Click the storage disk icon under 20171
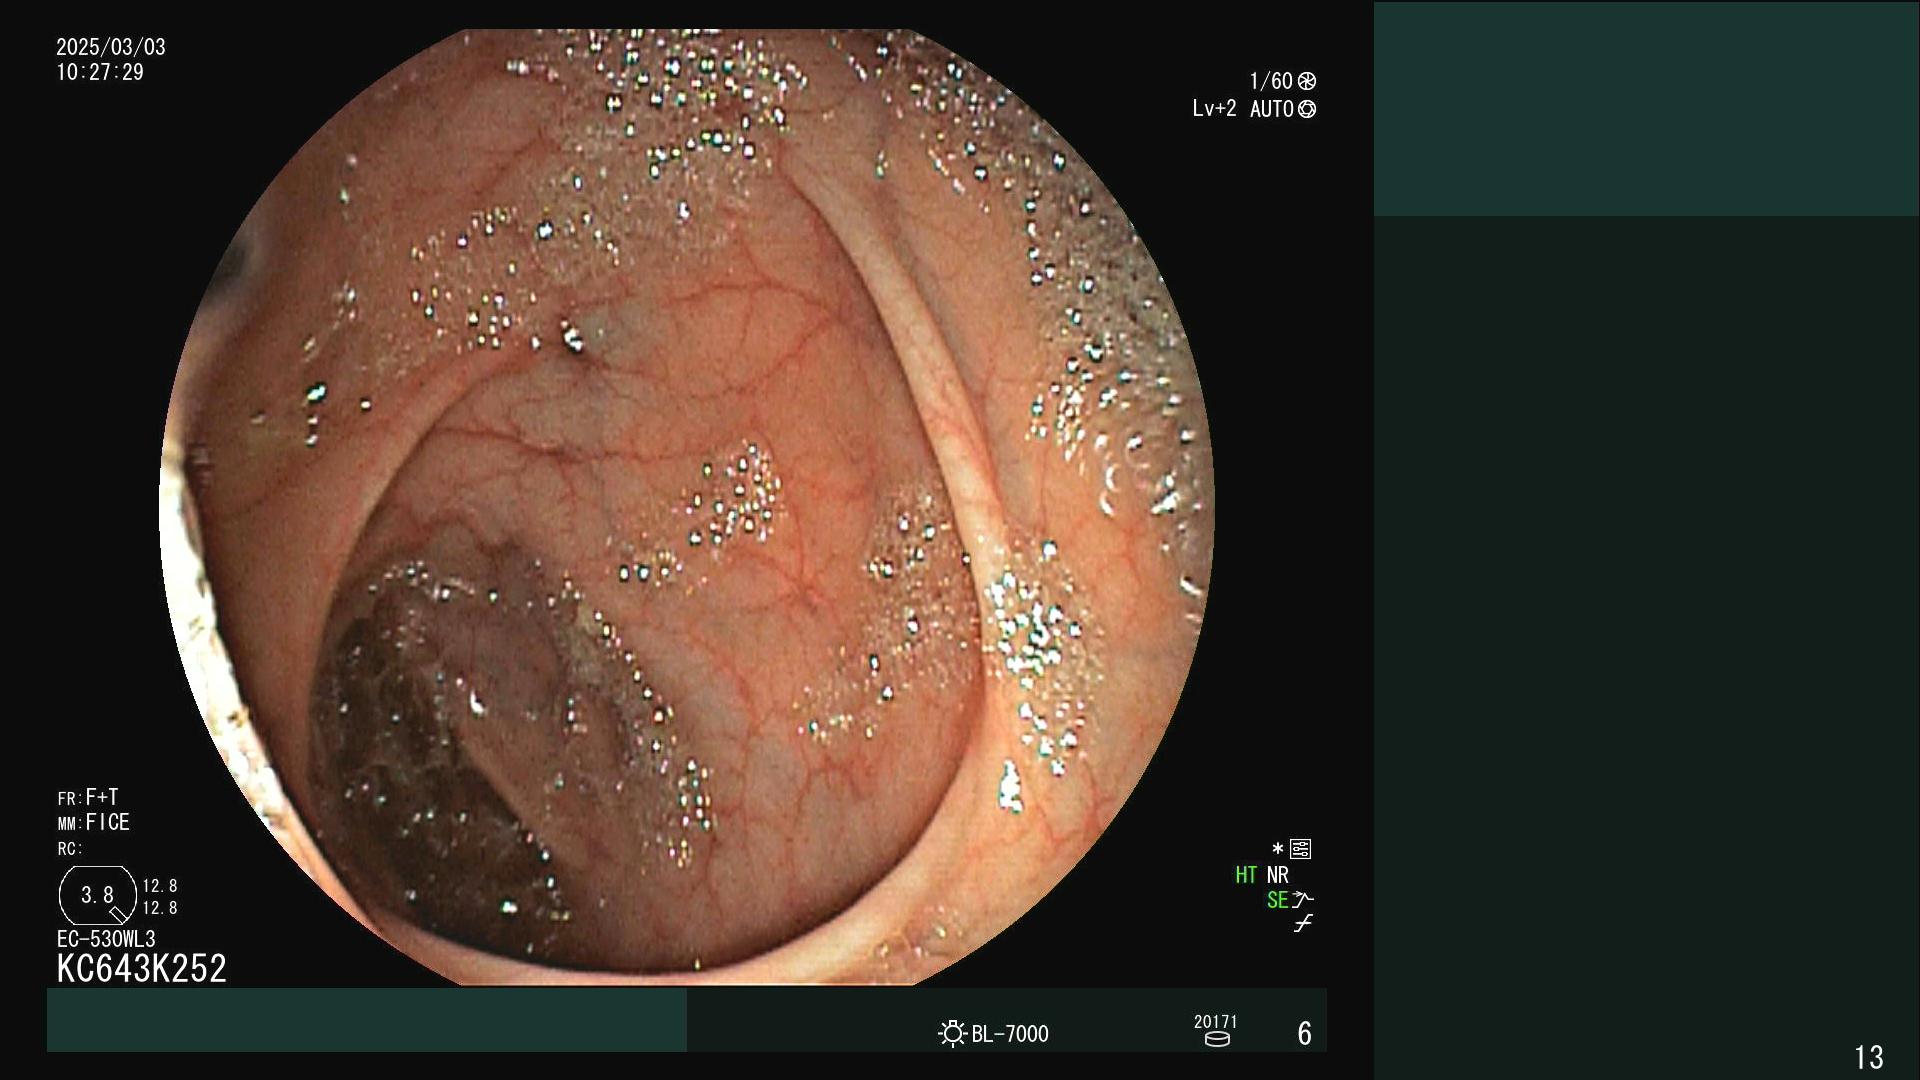This screenshot has height=1080, width=1920. click(1216, 1039)
